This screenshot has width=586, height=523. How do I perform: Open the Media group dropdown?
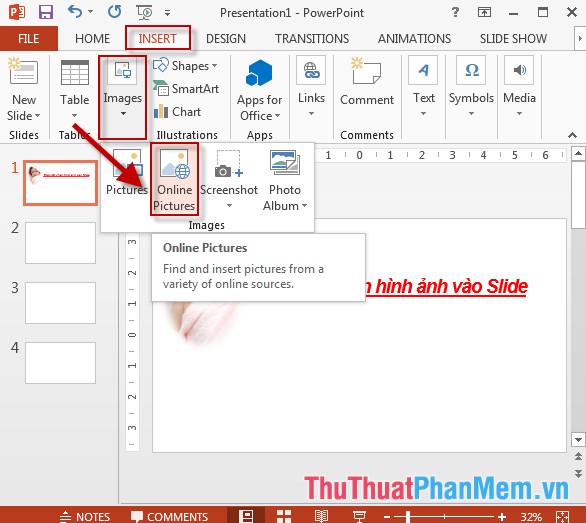pyautogui.click(x=519, y=87)
